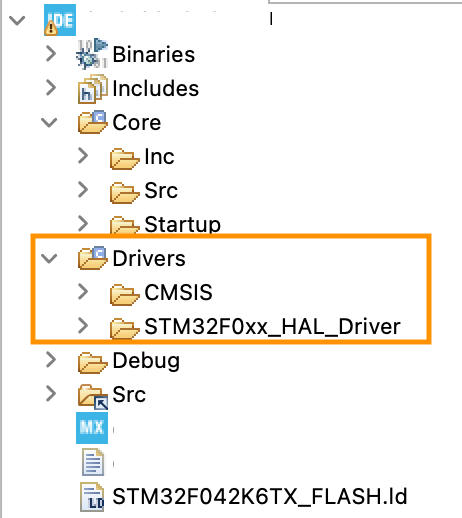Viewport: 462px width, 518px height.
Task: Expand the STM32F0xx_HAL_Driver folder
Action: tap(83, 326)
